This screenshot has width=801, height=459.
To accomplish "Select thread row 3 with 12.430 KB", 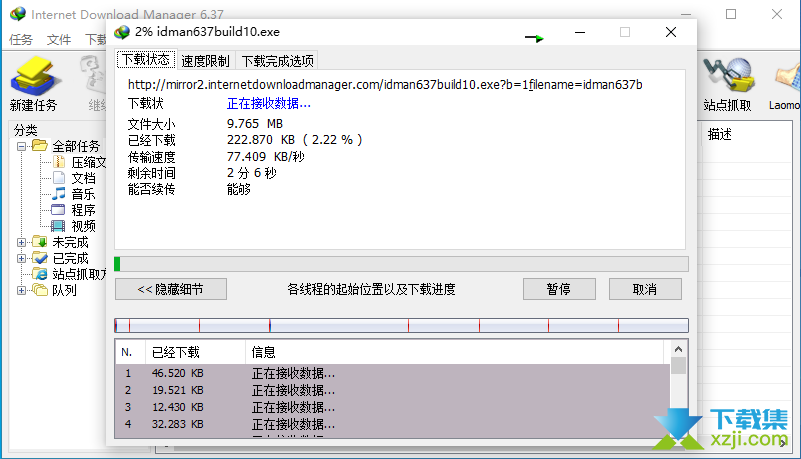I will pyautogui.click(x=392, y=407).
